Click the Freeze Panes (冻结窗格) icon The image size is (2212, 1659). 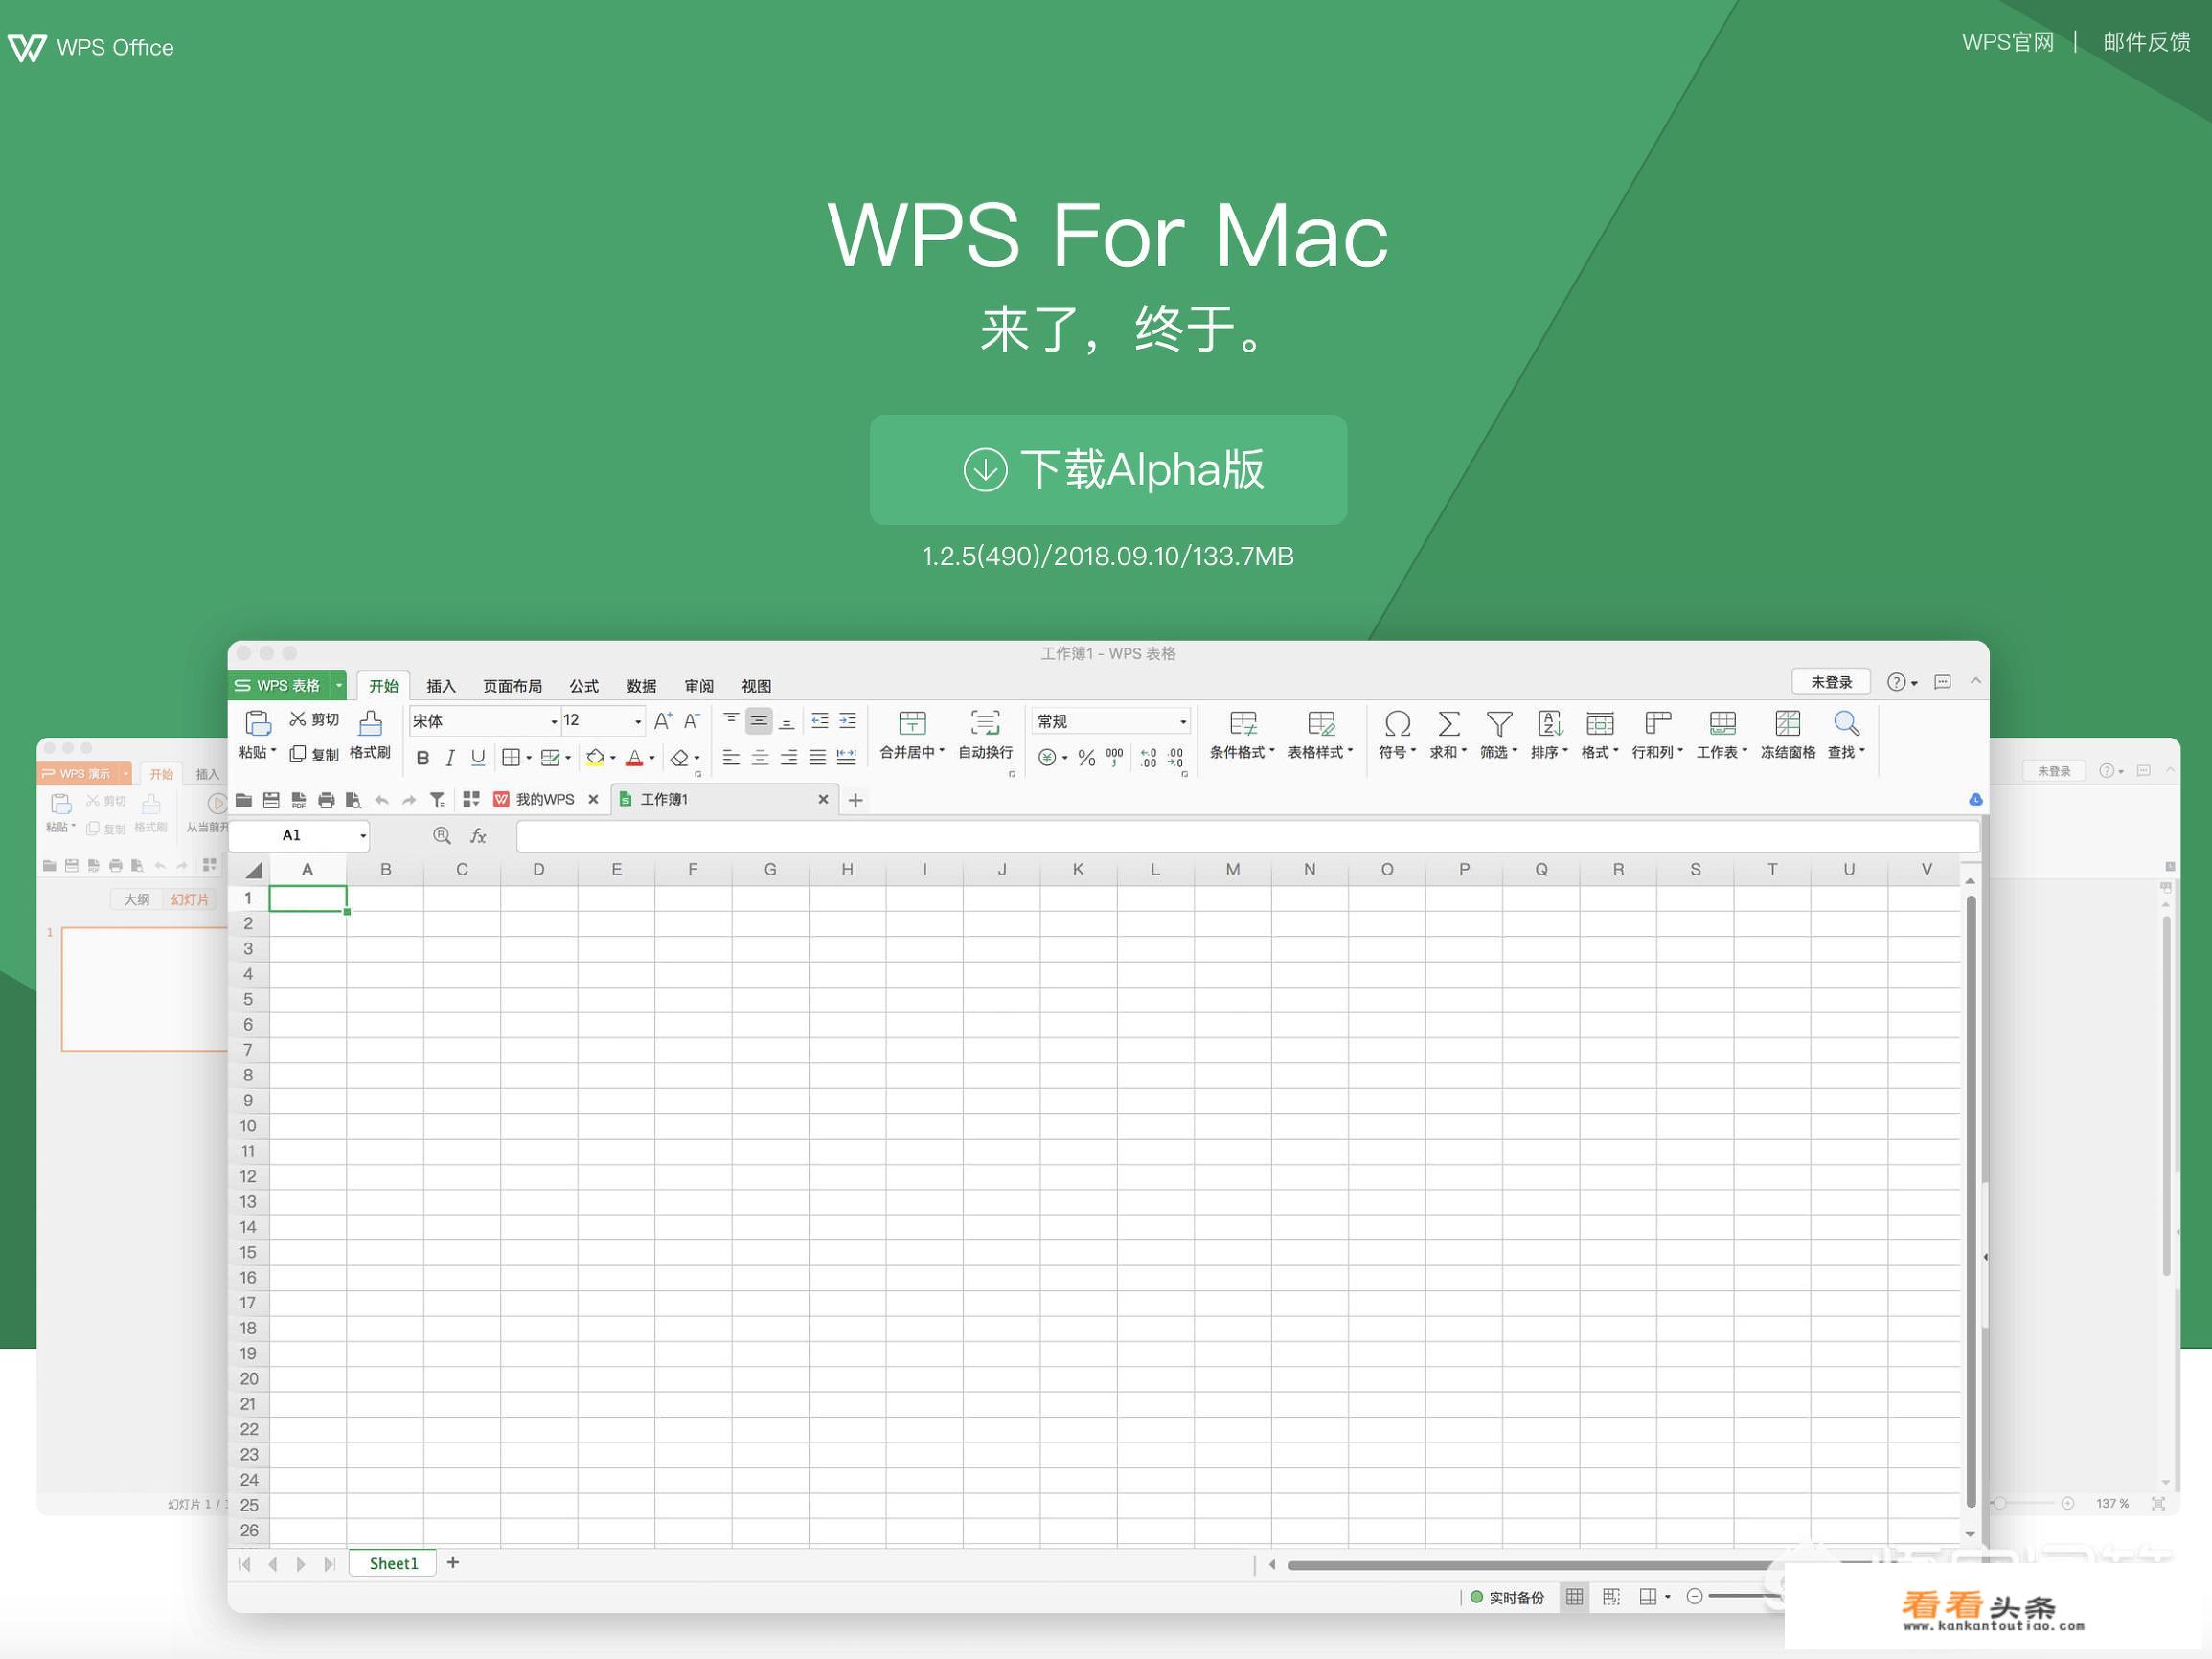1787,722
